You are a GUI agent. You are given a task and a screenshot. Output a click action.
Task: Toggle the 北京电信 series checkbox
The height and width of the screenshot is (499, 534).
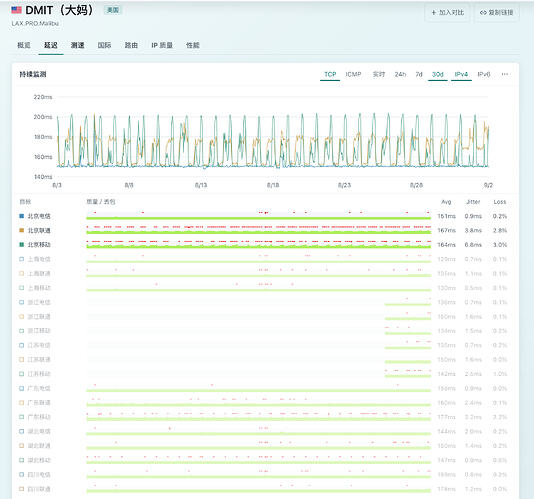click(21, 216)
